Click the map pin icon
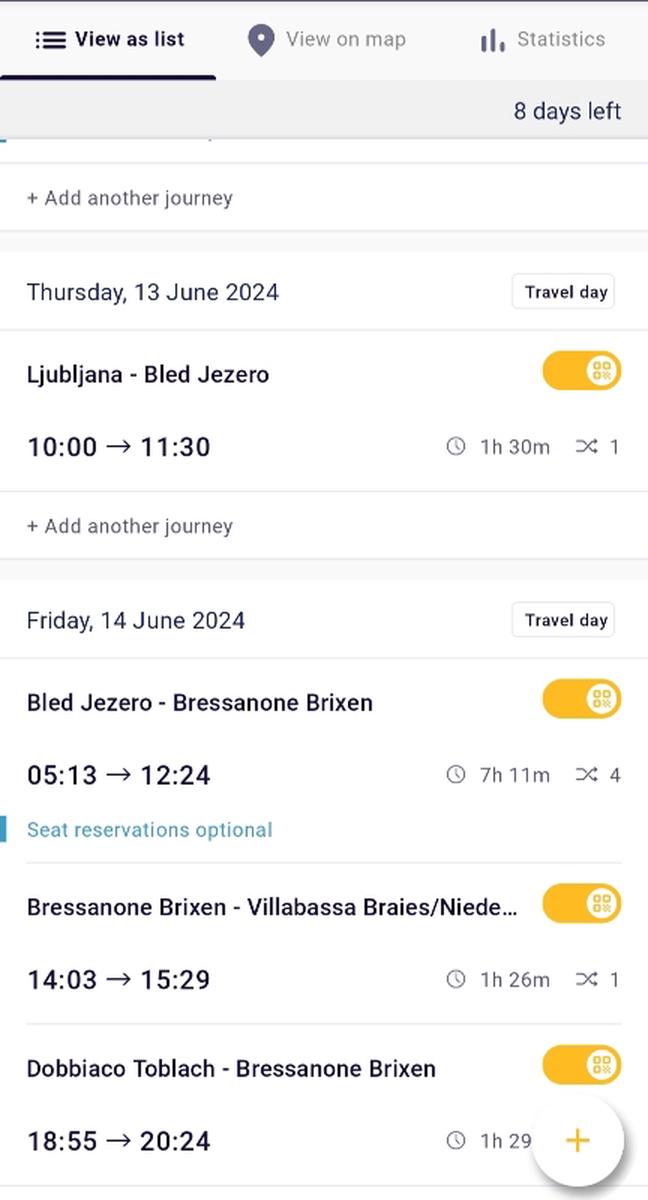This screenshot has width=648, height=1200. tap(261, 40)
